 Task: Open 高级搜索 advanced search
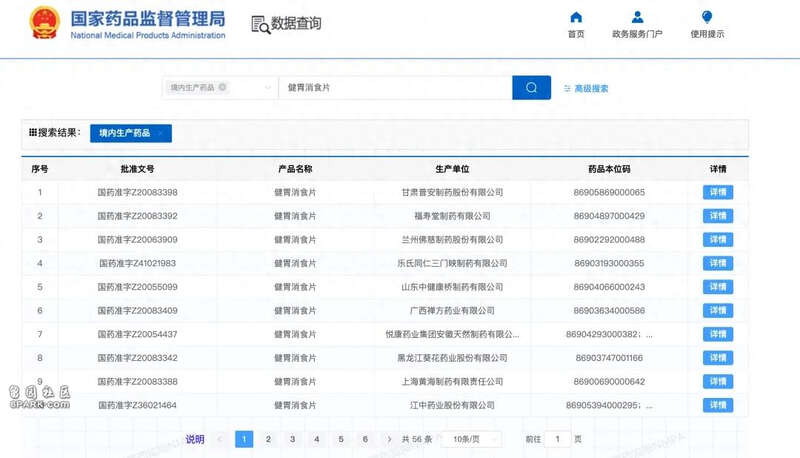coord(586,88)
